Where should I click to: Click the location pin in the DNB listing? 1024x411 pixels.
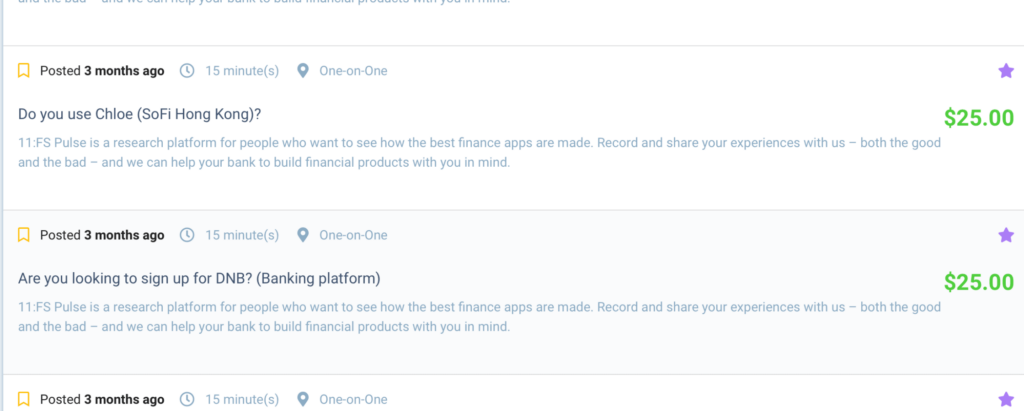coord(302,235)
